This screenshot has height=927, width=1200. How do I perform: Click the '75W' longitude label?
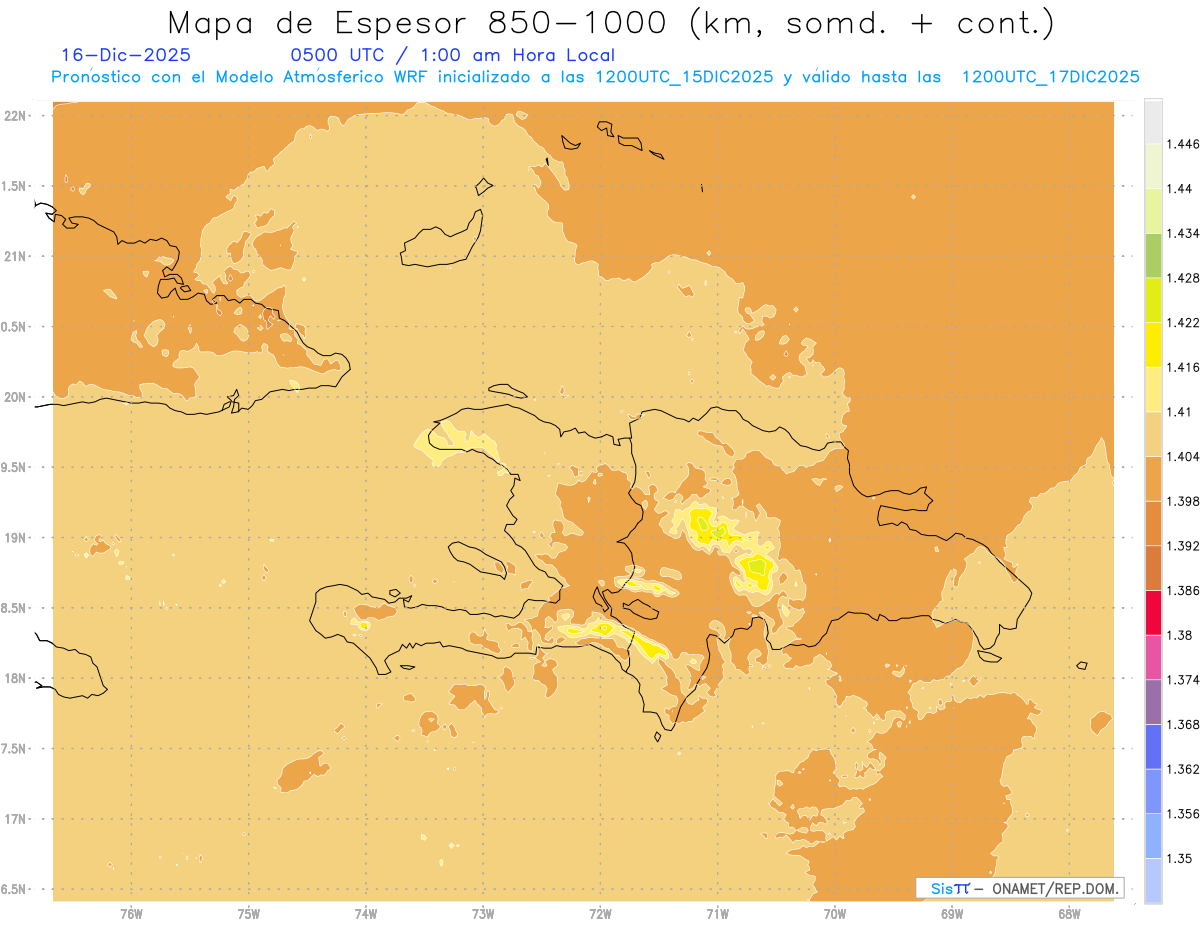[x=249, y=913]
